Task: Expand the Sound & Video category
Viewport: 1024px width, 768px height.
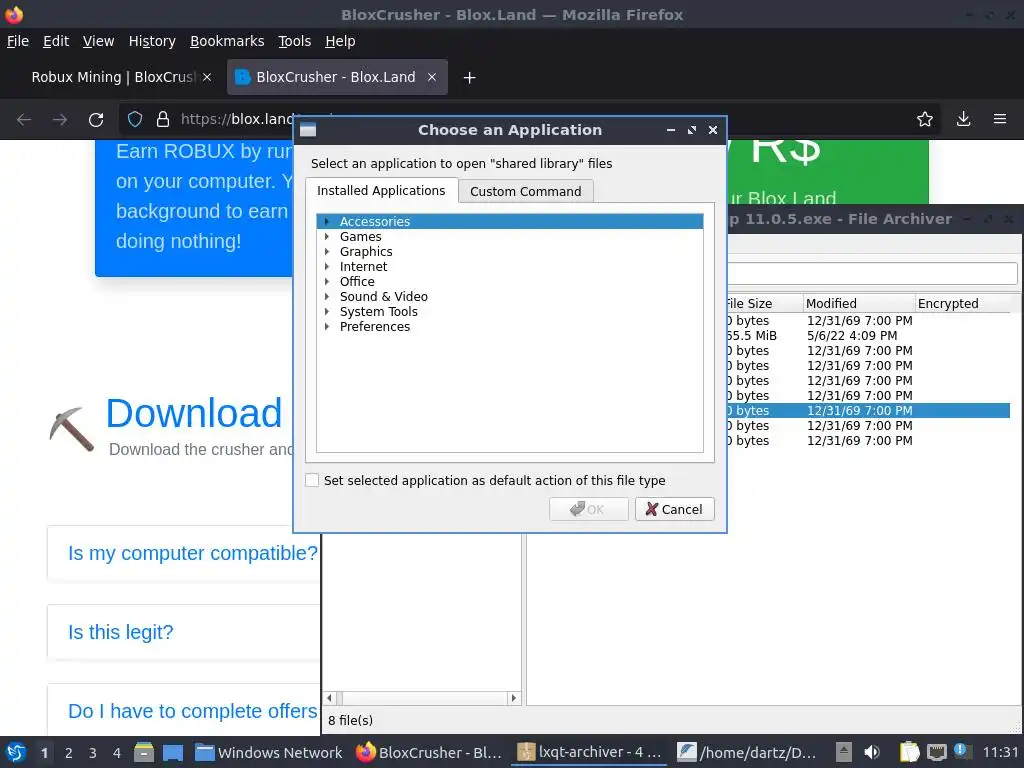Action: tap(327, 296)
